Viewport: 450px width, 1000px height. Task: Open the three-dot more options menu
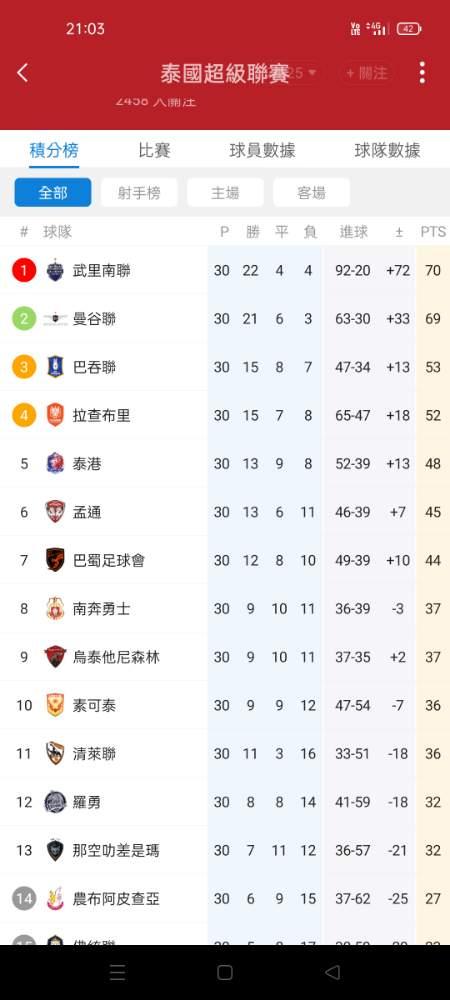(x=422, y=73)
